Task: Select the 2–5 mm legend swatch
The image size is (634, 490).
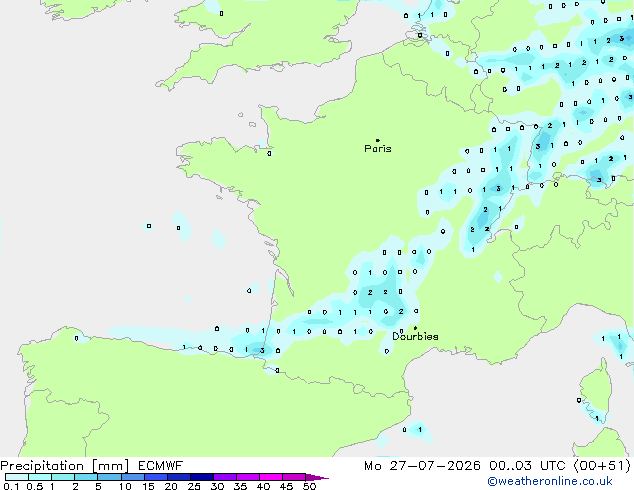Action: [x=86, y=477]
